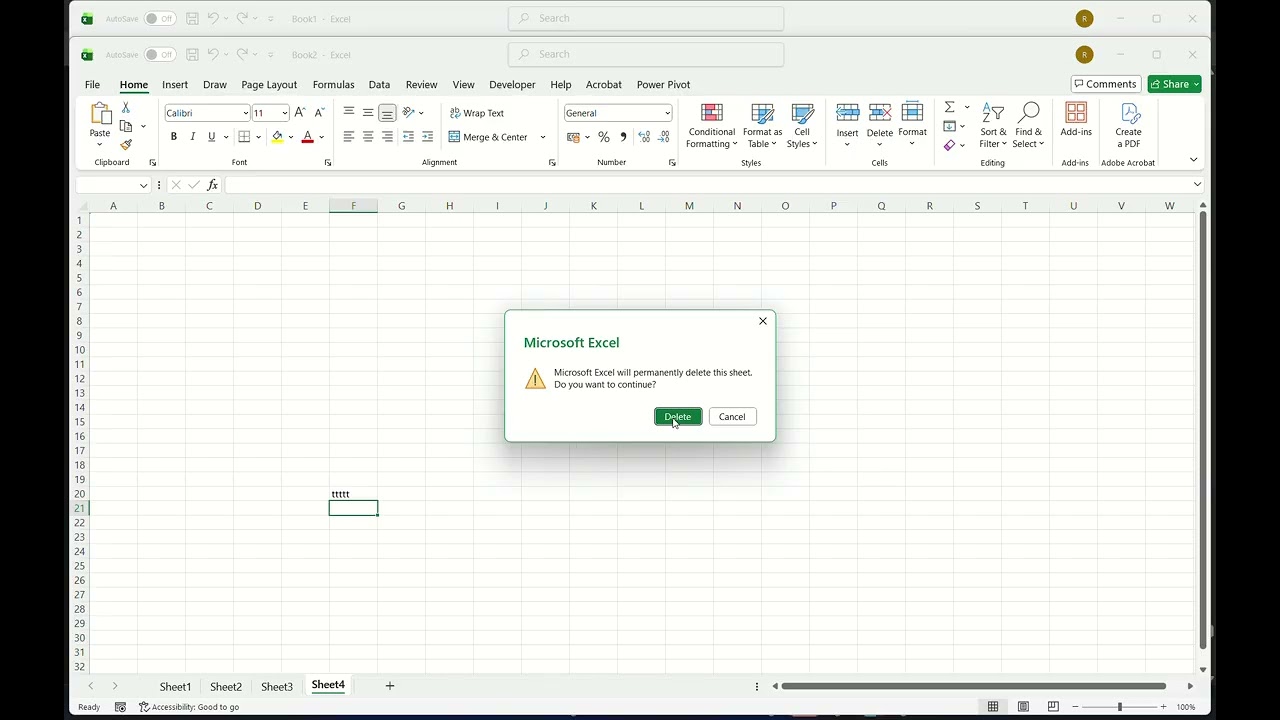1280x720 pixels.
Task: Open the Merge & Center dropdown arrow
Action: coord(543,137)
